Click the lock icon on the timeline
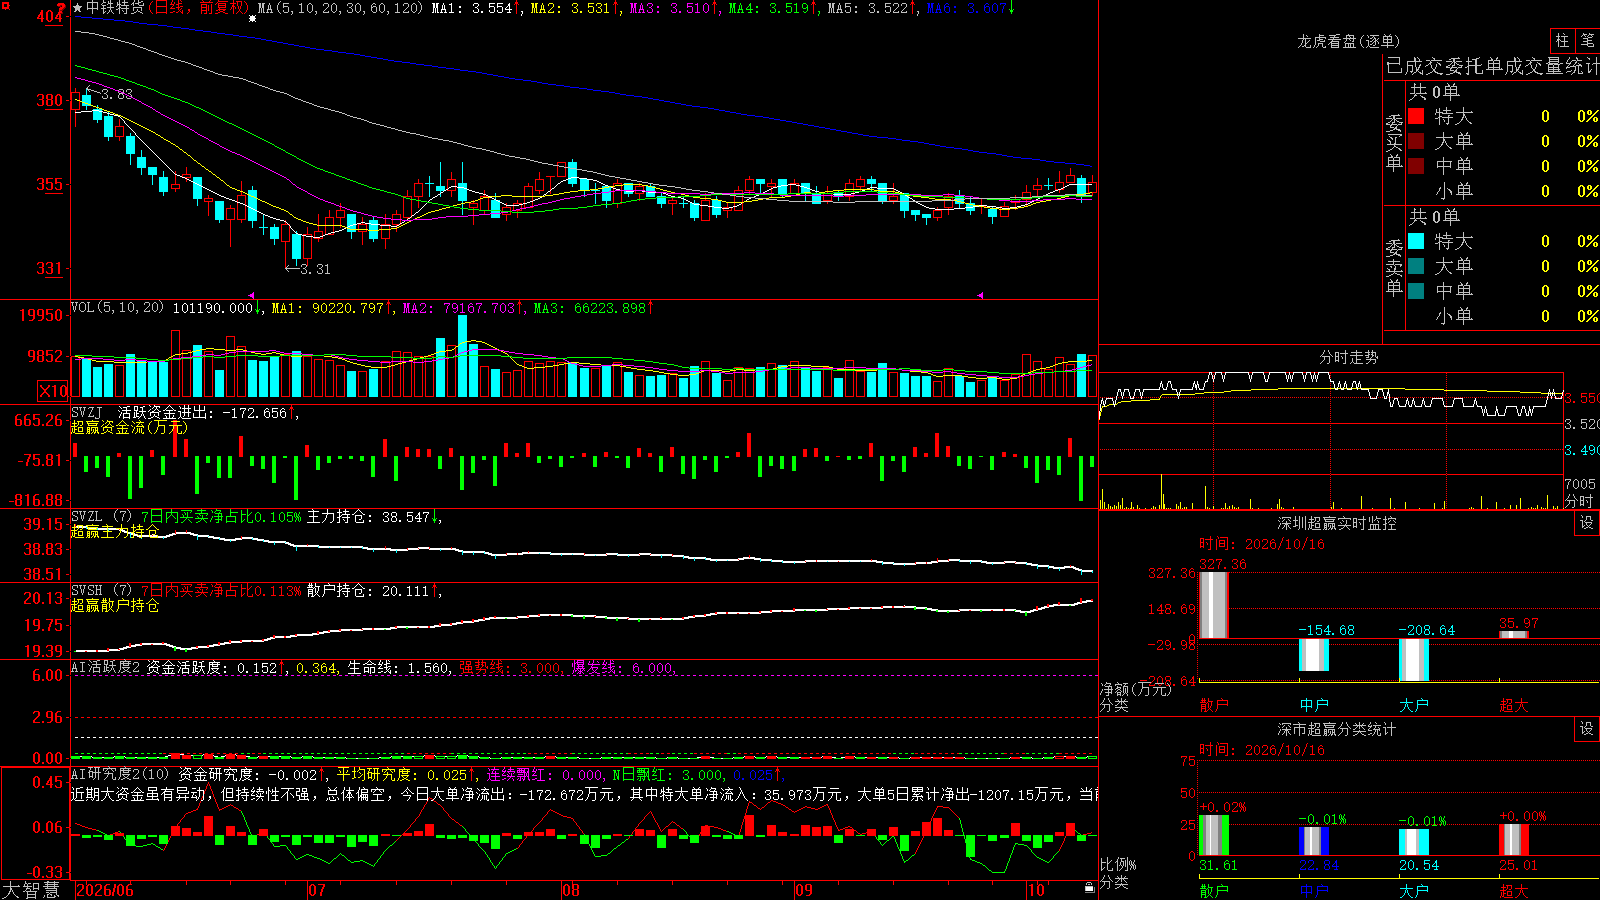1600x900 pixels. [x=1090, y=888]
